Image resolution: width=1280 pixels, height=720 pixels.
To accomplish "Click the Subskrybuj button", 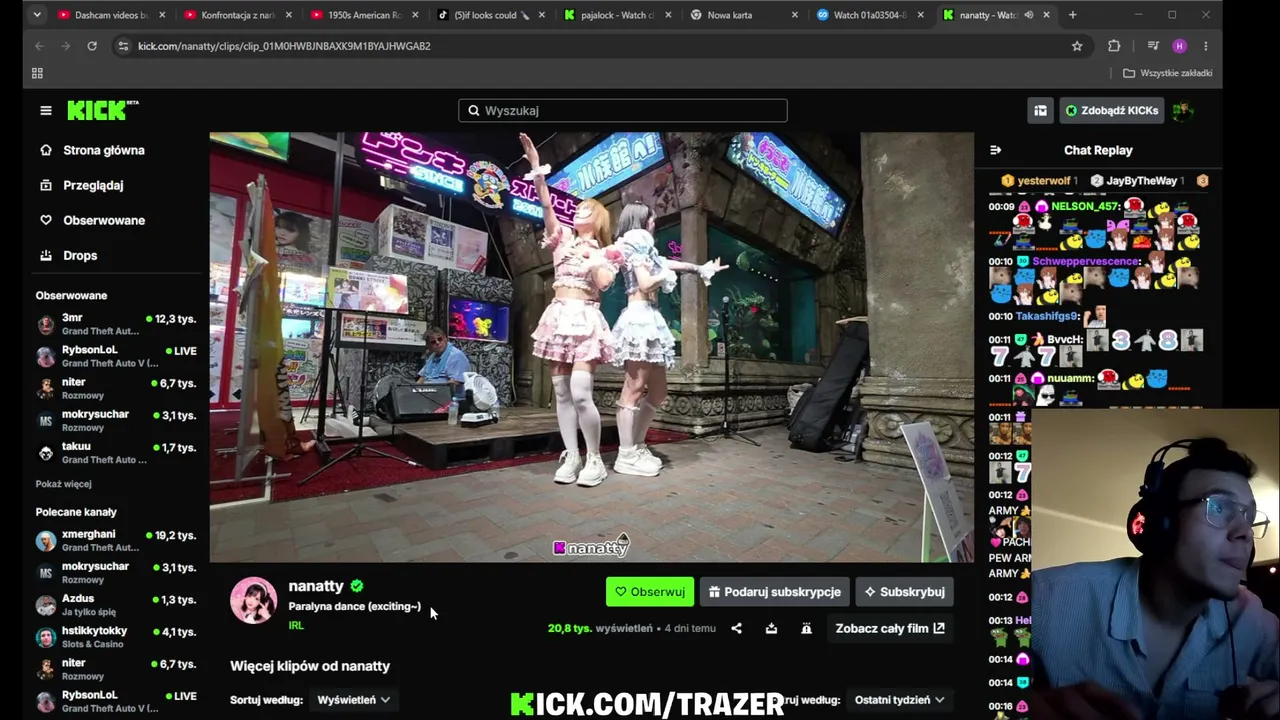I will tap(905, 592).
